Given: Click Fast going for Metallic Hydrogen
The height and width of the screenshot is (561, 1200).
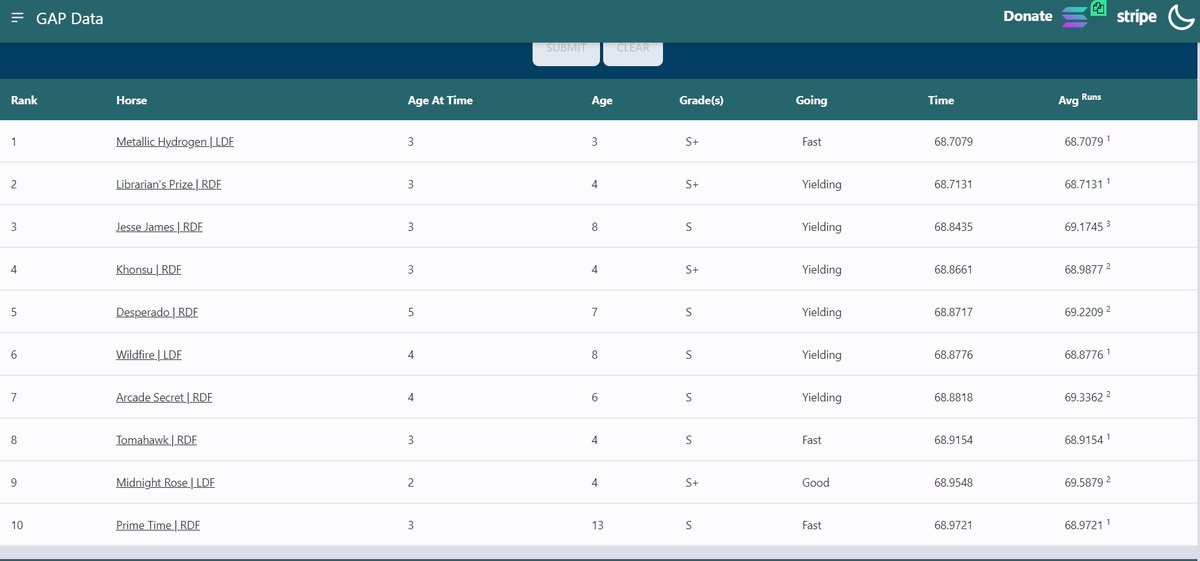Looking at the screenshot, I should click(x=812, y=142).
